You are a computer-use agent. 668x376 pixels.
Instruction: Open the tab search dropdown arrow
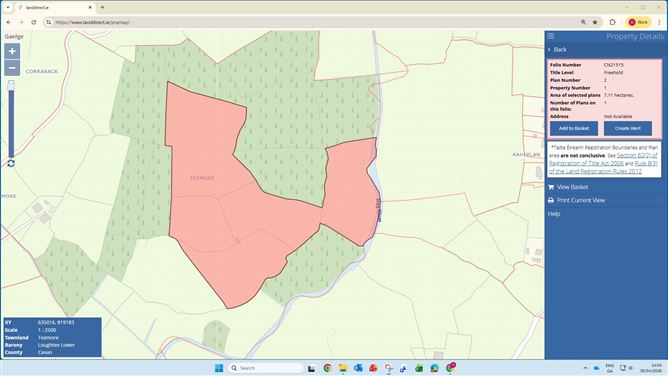click(x=8, y=8)
